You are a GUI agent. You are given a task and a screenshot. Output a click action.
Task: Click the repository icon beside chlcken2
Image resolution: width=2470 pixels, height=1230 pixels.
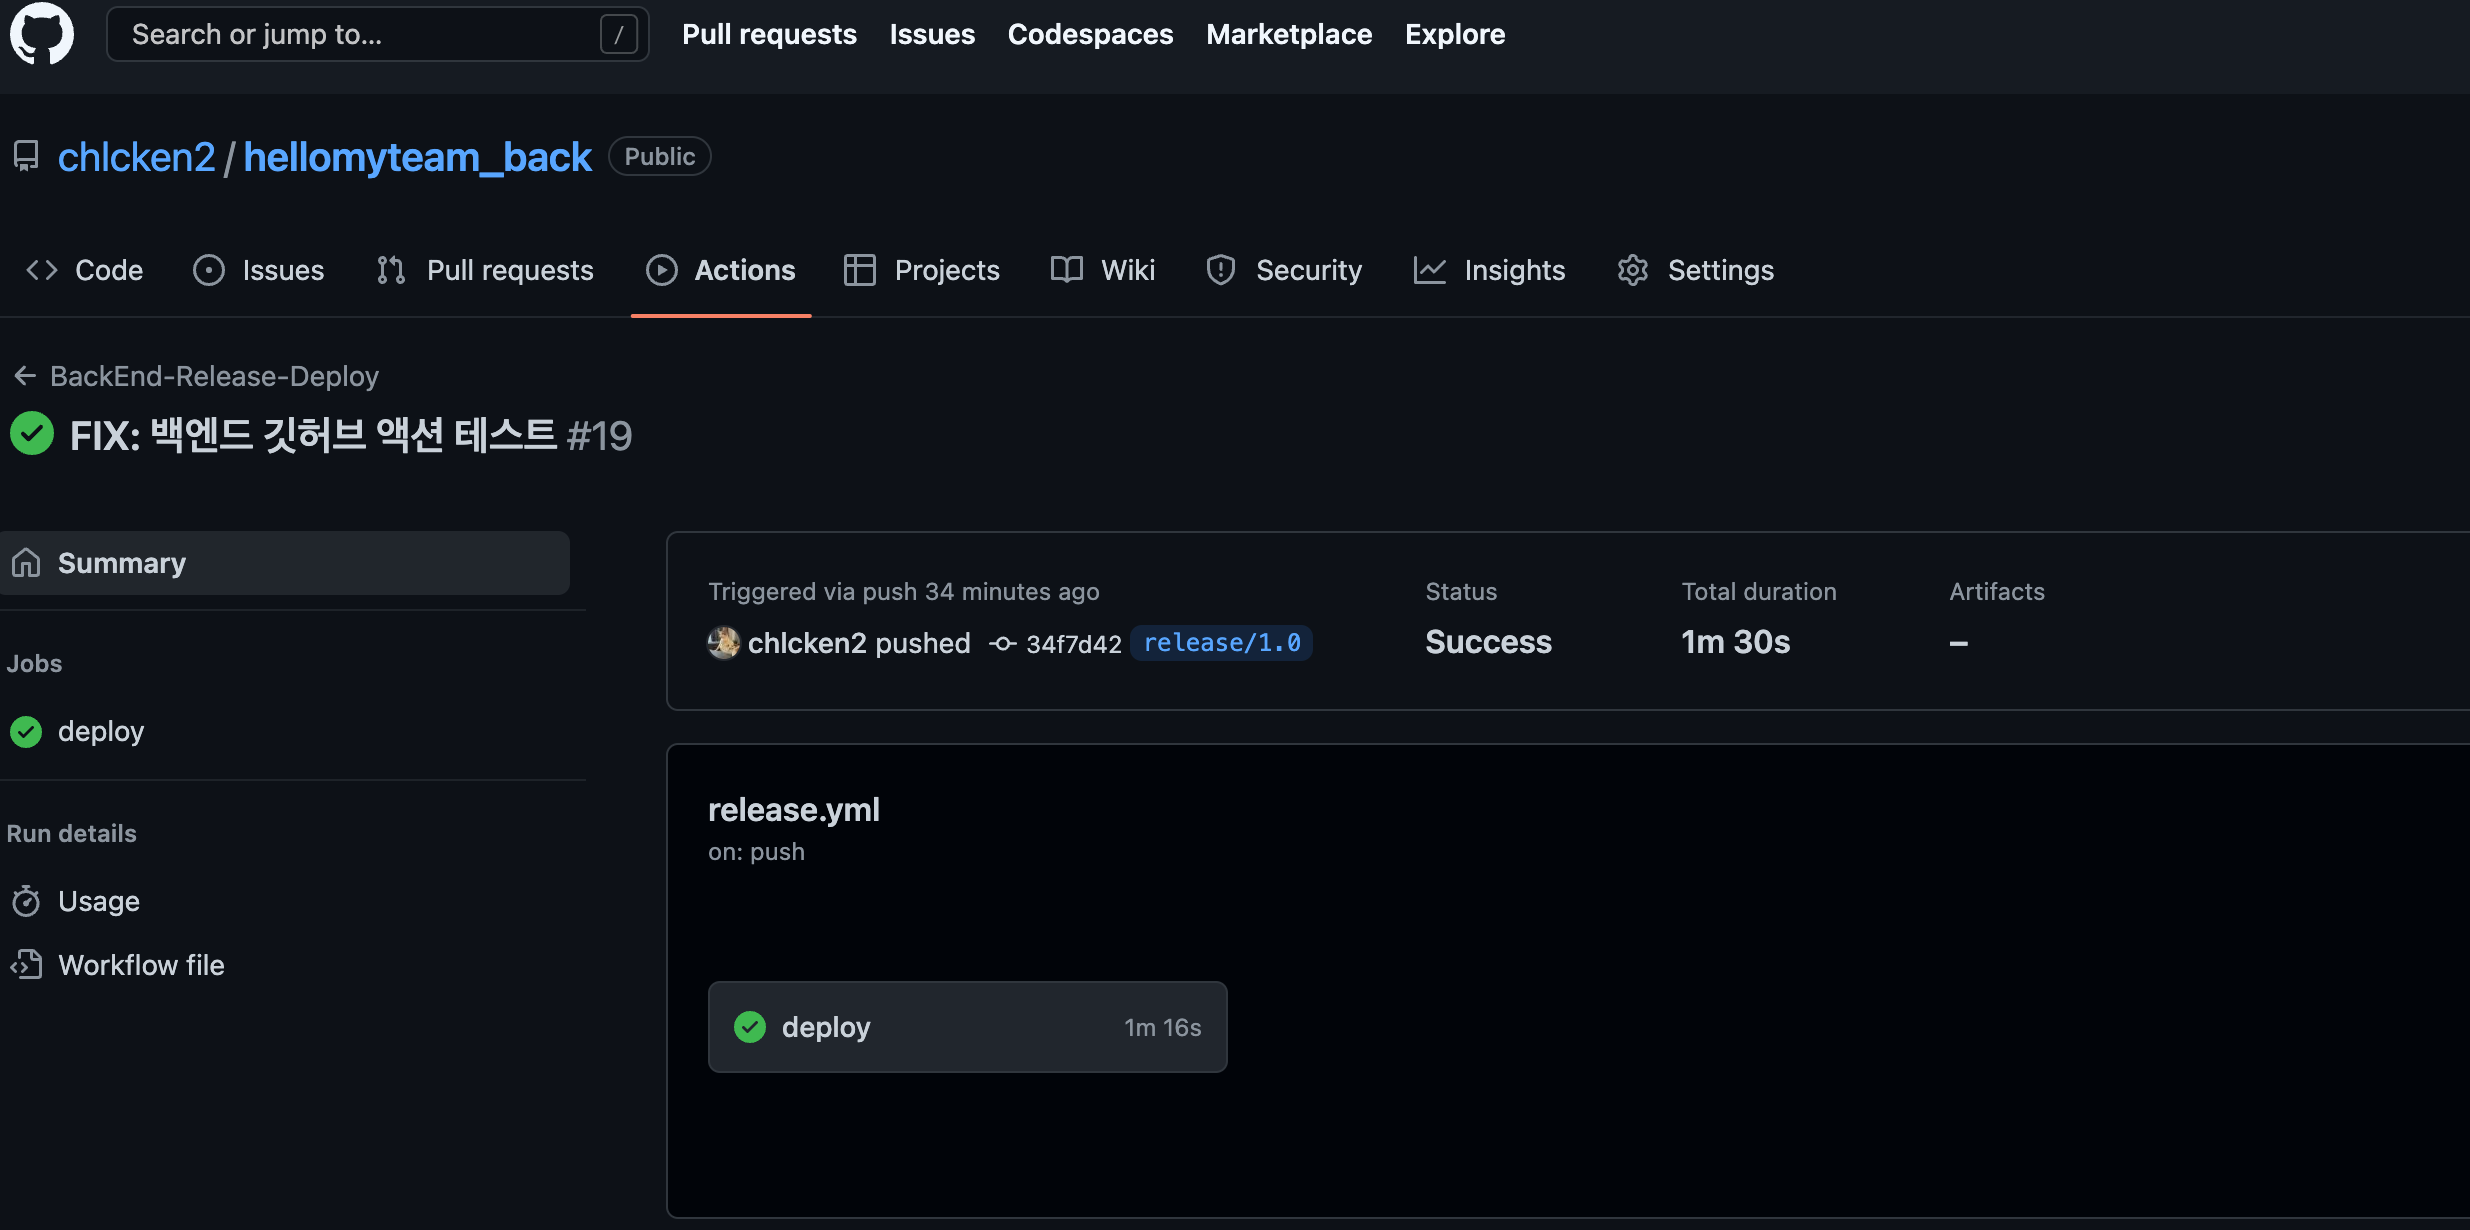tap(26, 156)
